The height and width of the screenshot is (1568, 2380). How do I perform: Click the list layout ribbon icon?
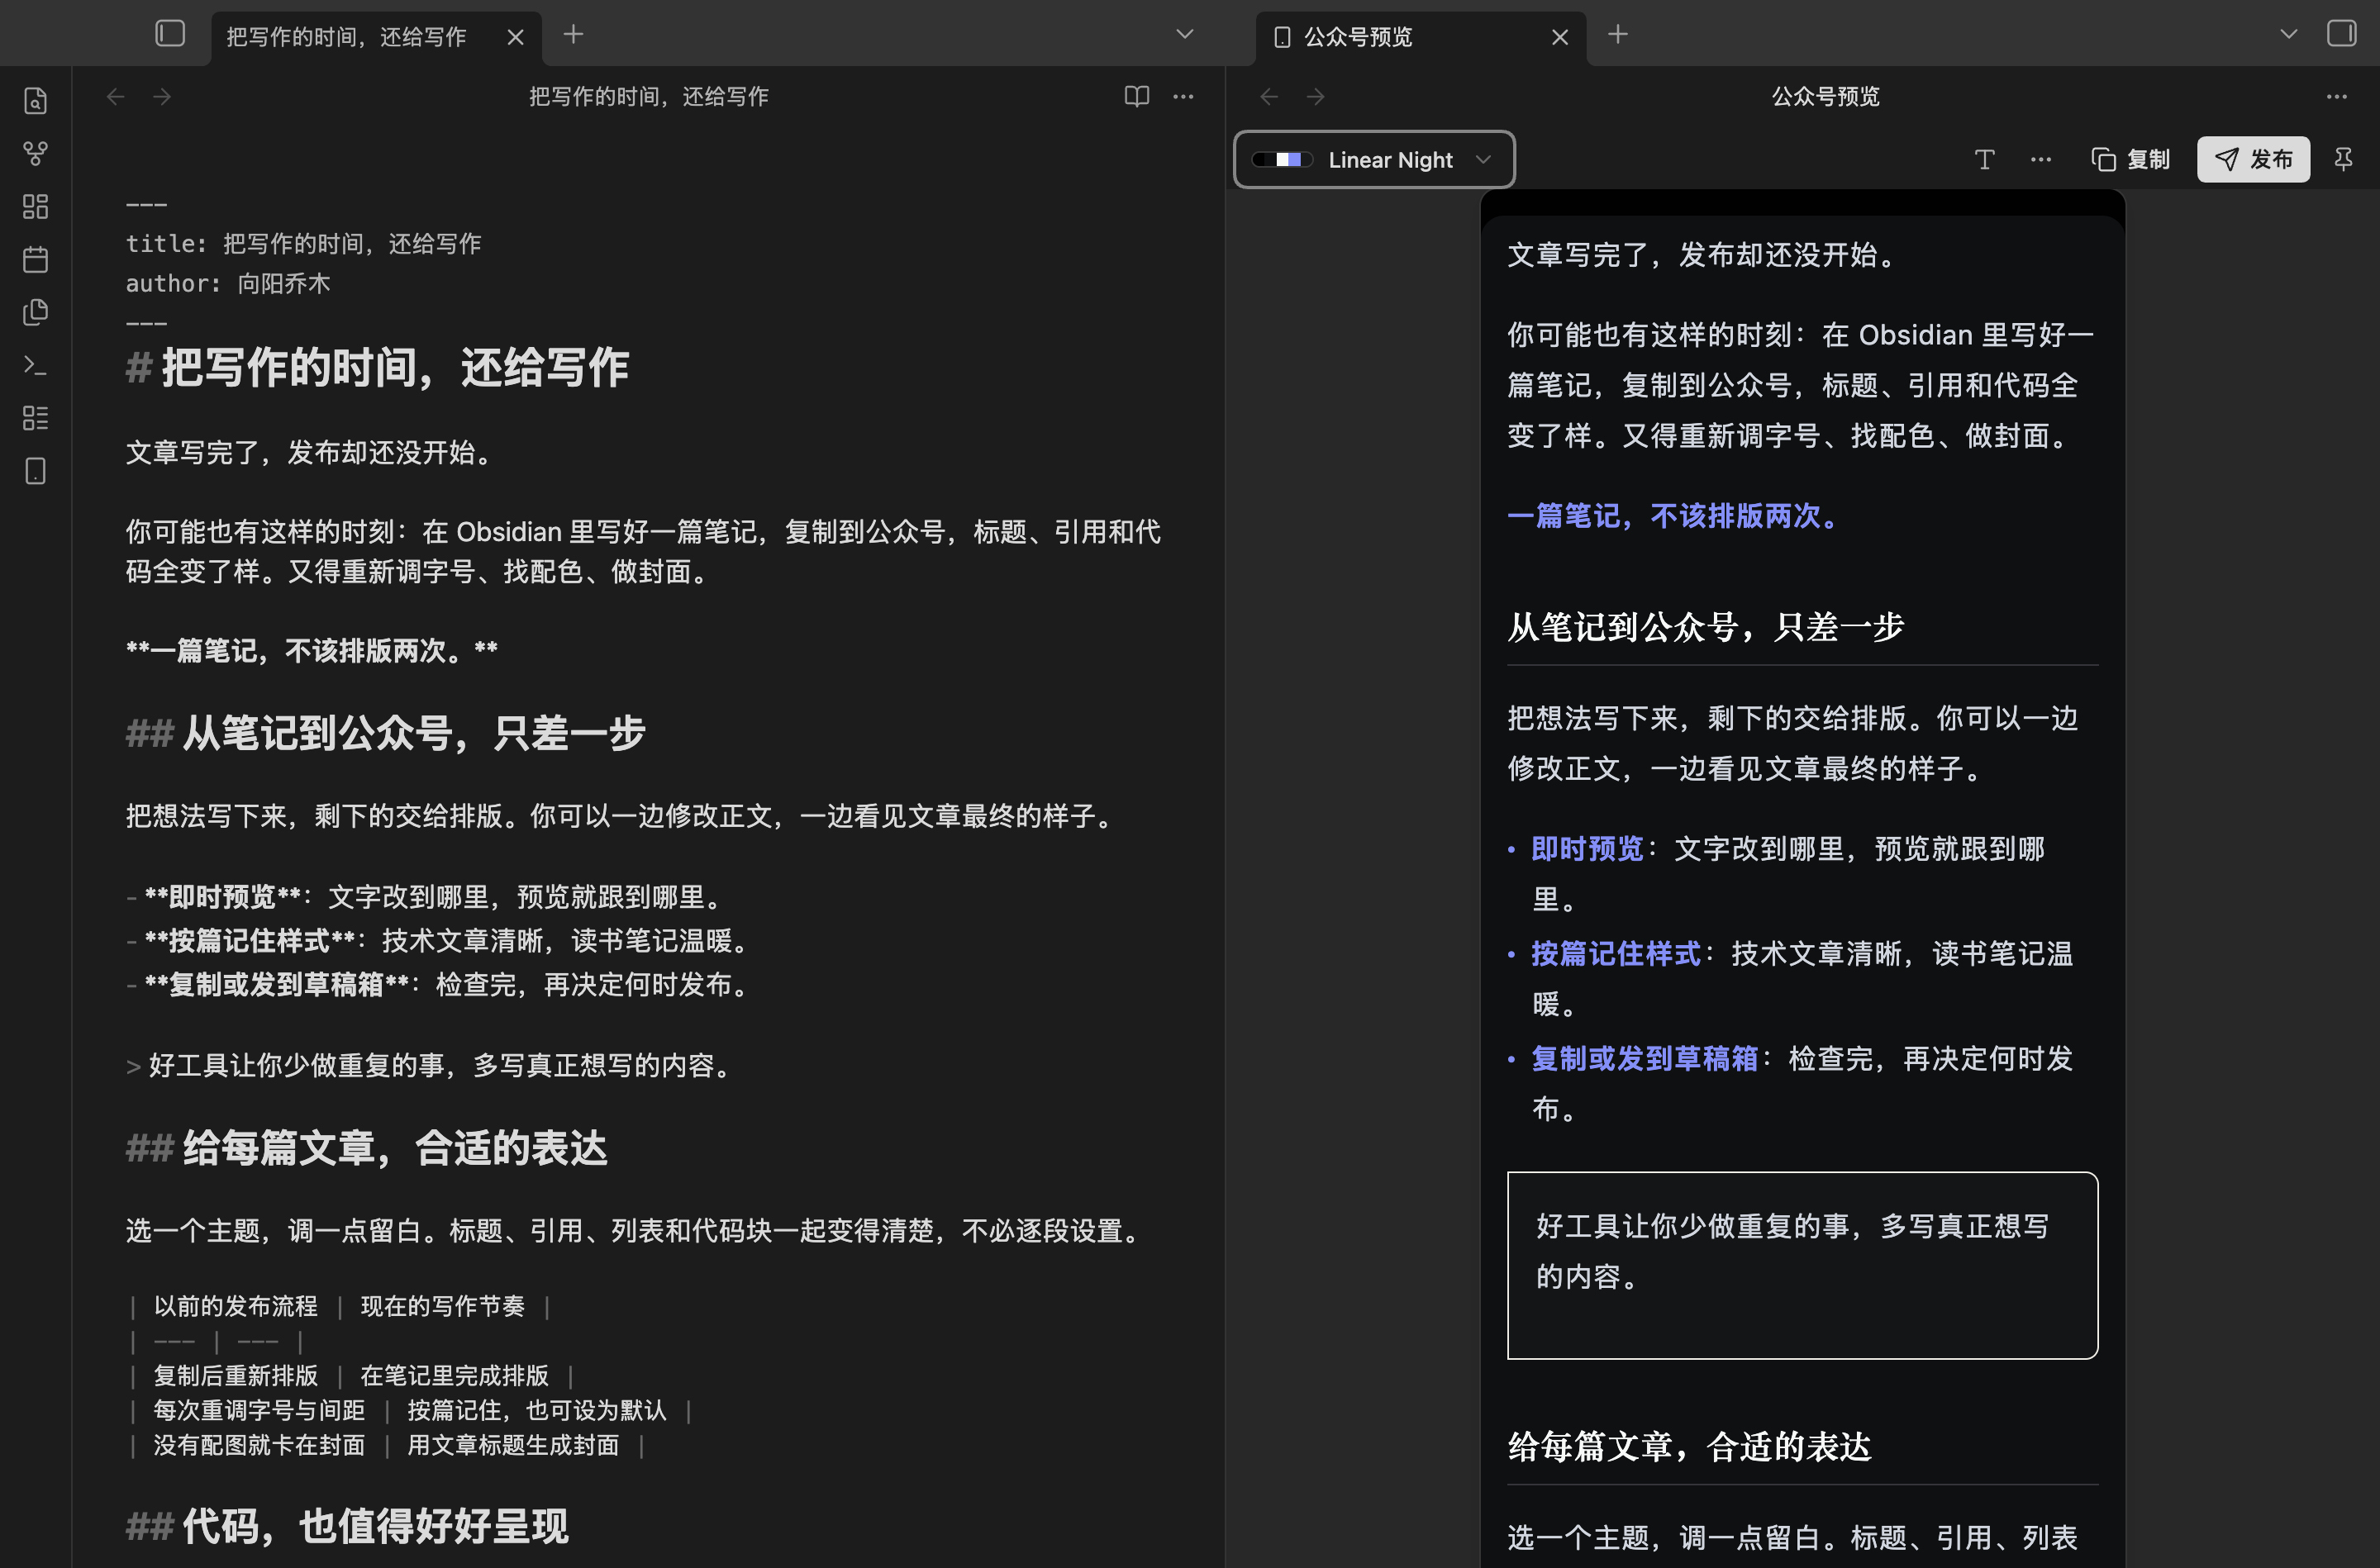click(35, 418)
